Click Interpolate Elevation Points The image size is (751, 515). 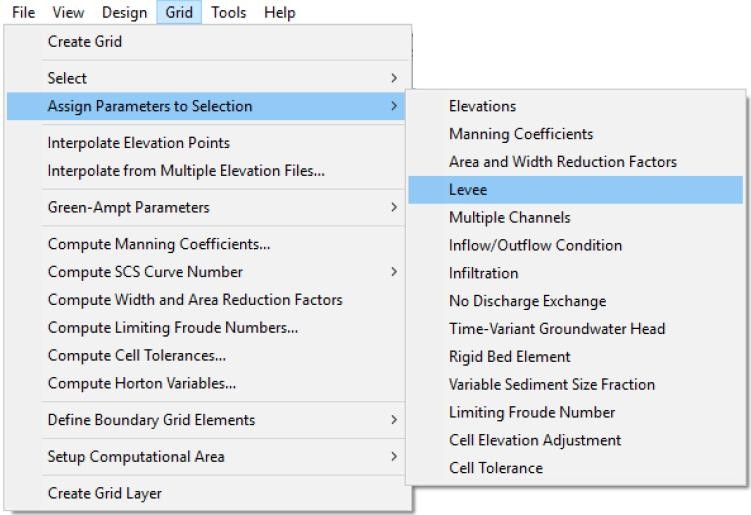click(x=138, y=143)
